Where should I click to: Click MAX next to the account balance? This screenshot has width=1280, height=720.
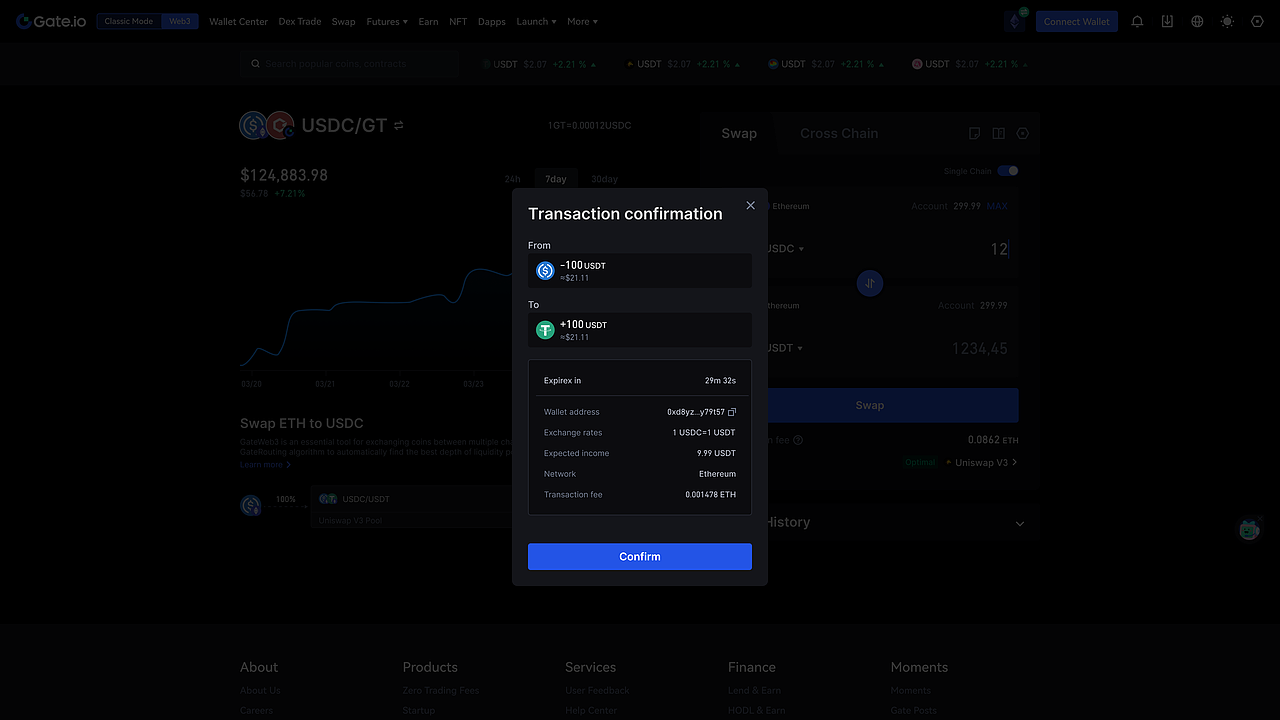point(997,206)
